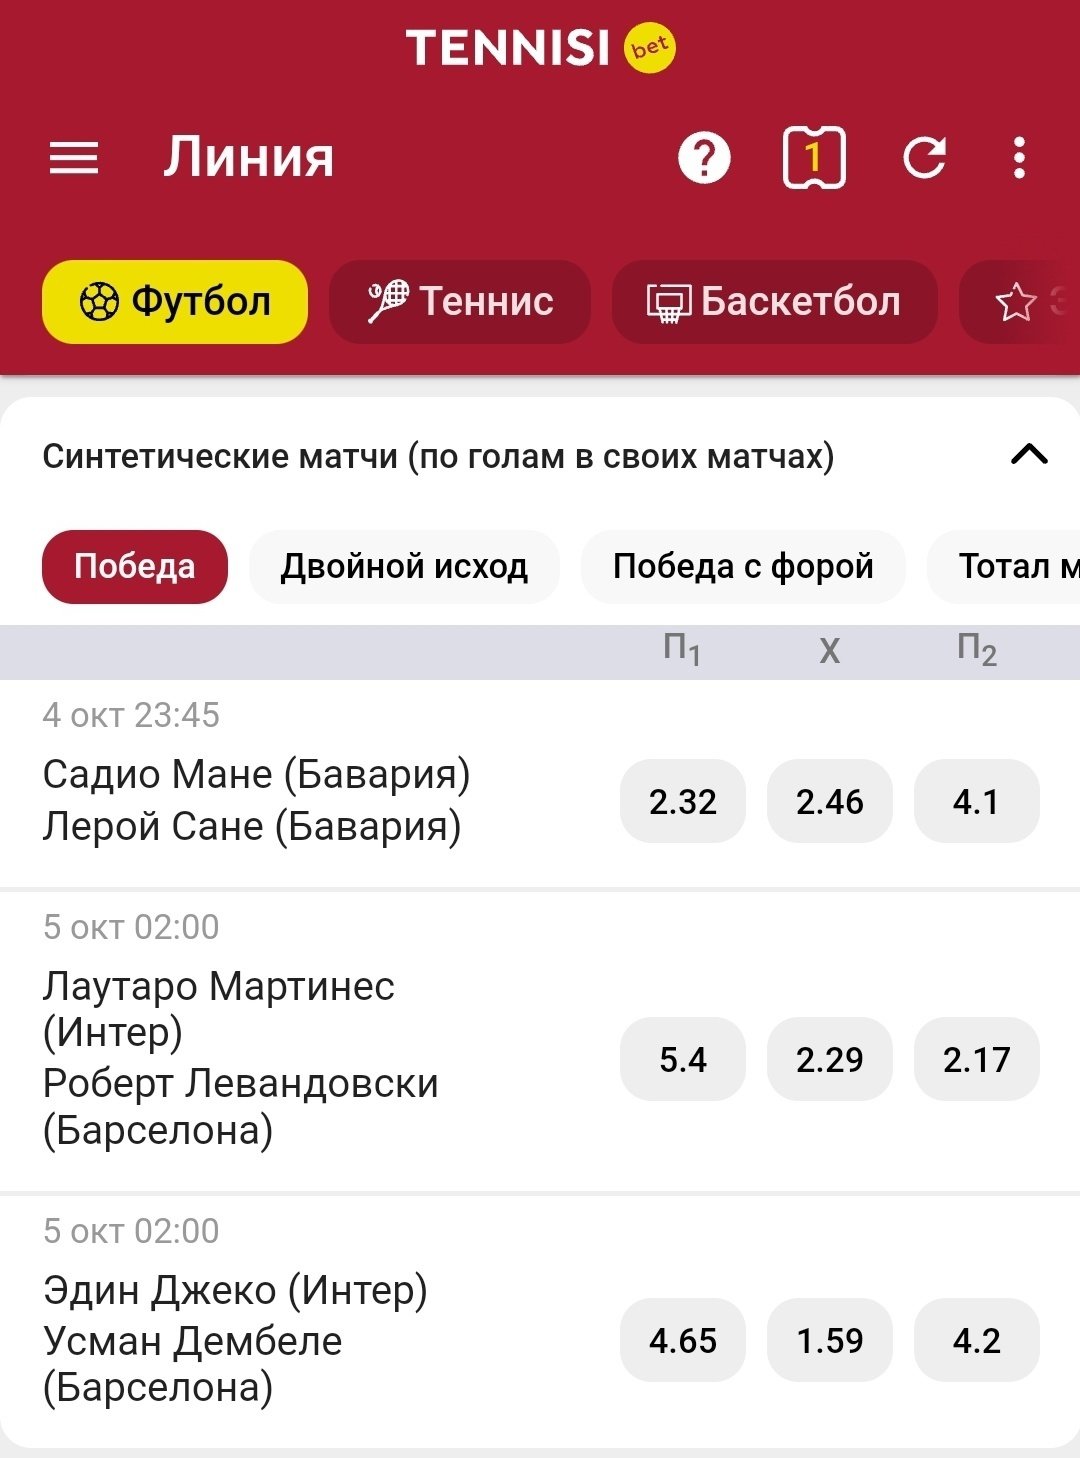Open the Садио Мане vs Лерой Сане match

[256, 800]
